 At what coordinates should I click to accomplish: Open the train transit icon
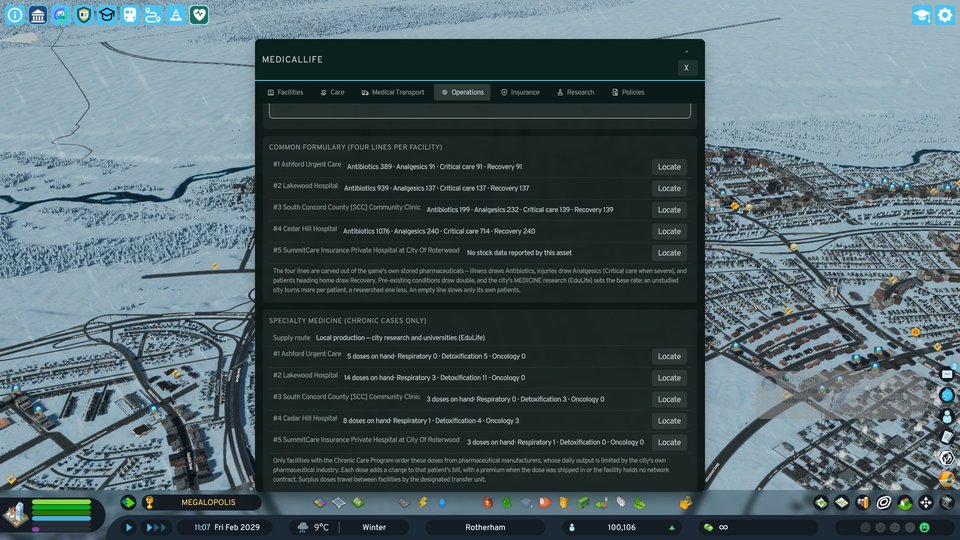[x=130, y=15]
